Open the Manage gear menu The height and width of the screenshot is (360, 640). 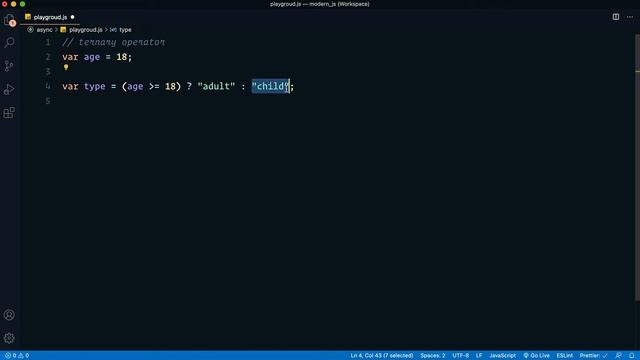pos(9,338)
